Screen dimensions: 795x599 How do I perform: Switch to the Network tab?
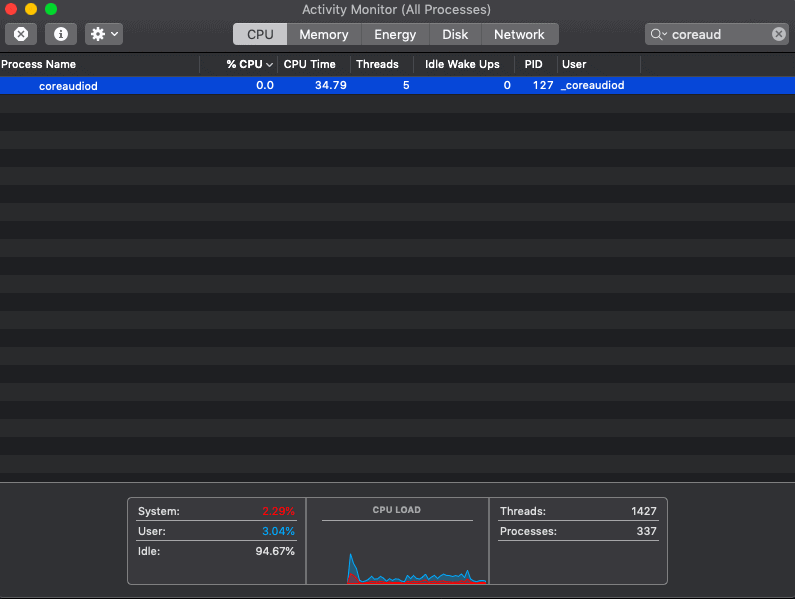pos(520,34)
